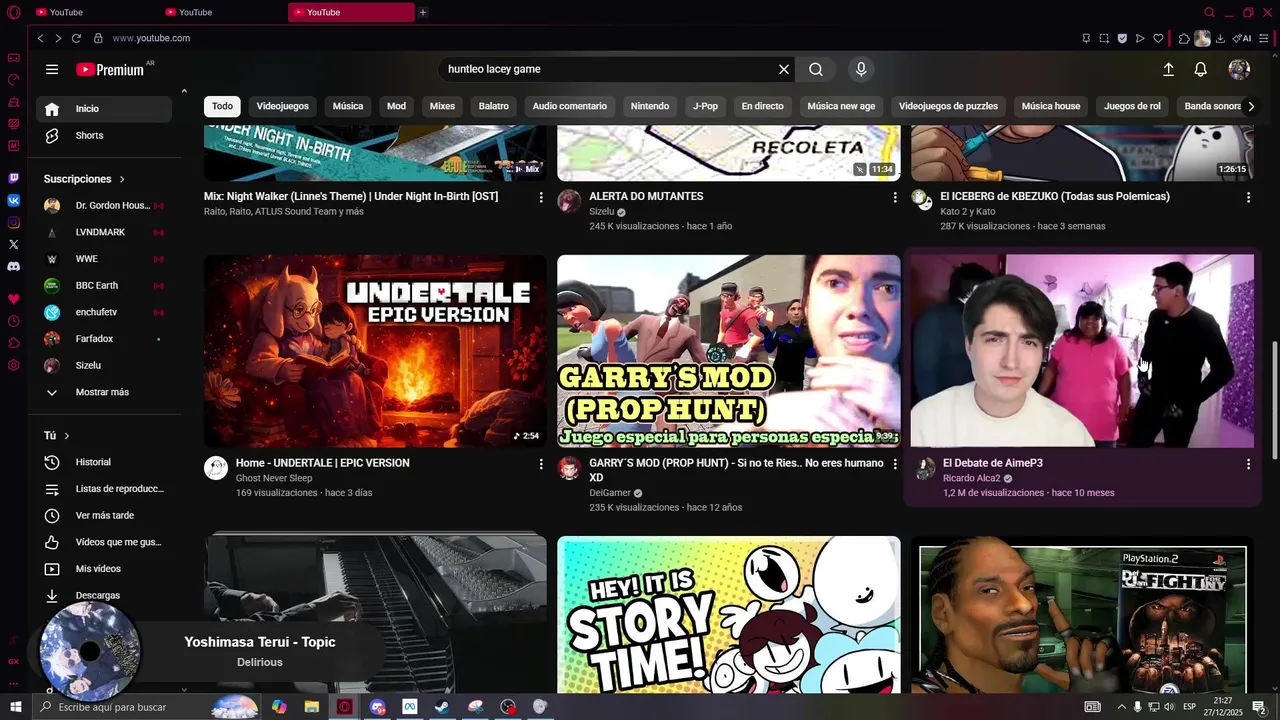Select the Videojuegos filter chip
This screenshot has width=1280, height=720.
point(282,106)
